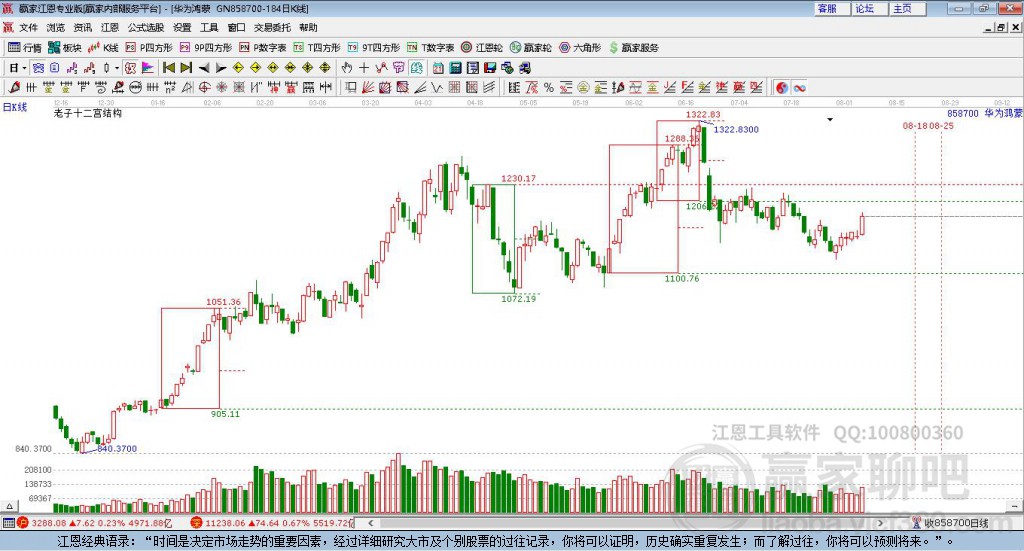Open the 工具 menu

[209, 27]
